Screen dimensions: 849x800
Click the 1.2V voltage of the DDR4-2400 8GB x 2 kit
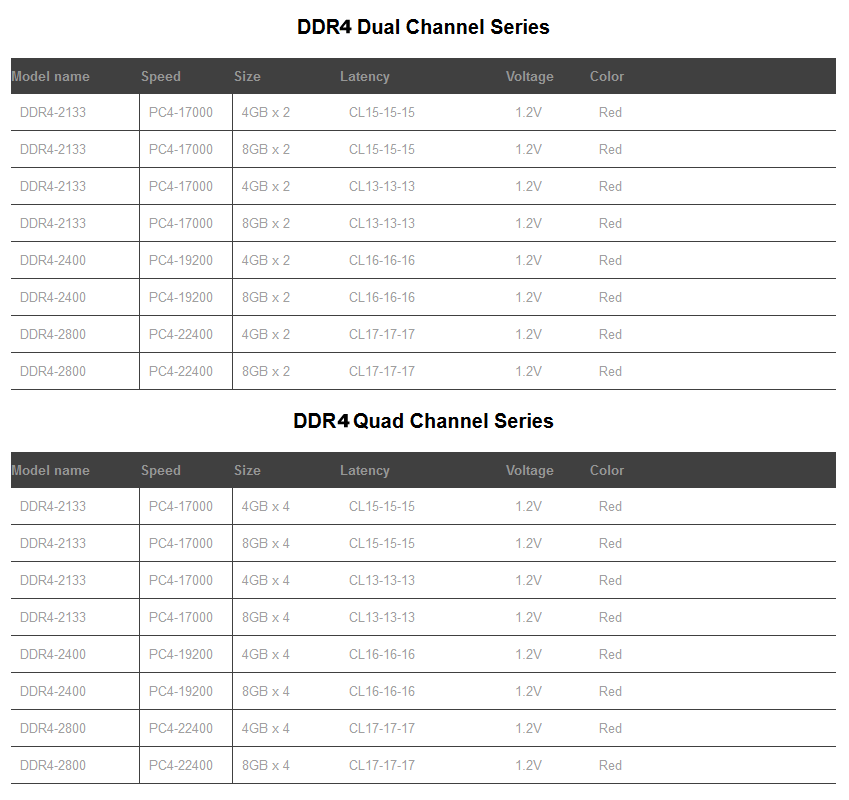(529, 297)
